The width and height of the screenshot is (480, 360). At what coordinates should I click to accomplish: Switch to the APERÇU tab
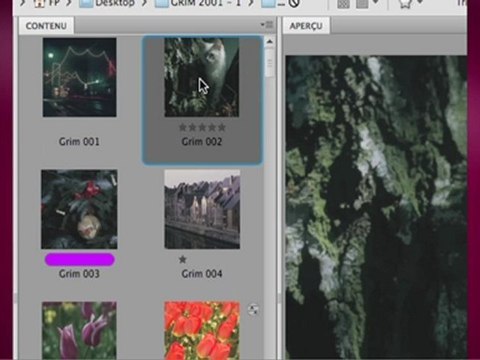click(306, 26)
